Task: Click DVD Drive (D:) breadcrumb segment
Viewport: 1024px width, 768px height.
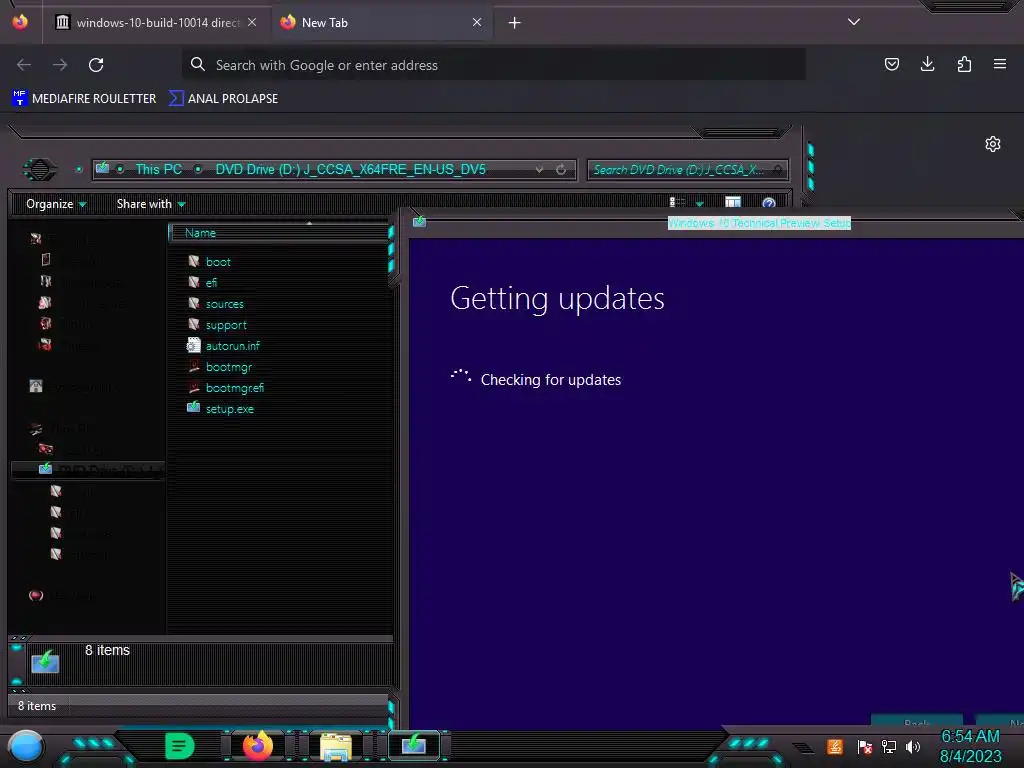Action: [x=351, y=169]
